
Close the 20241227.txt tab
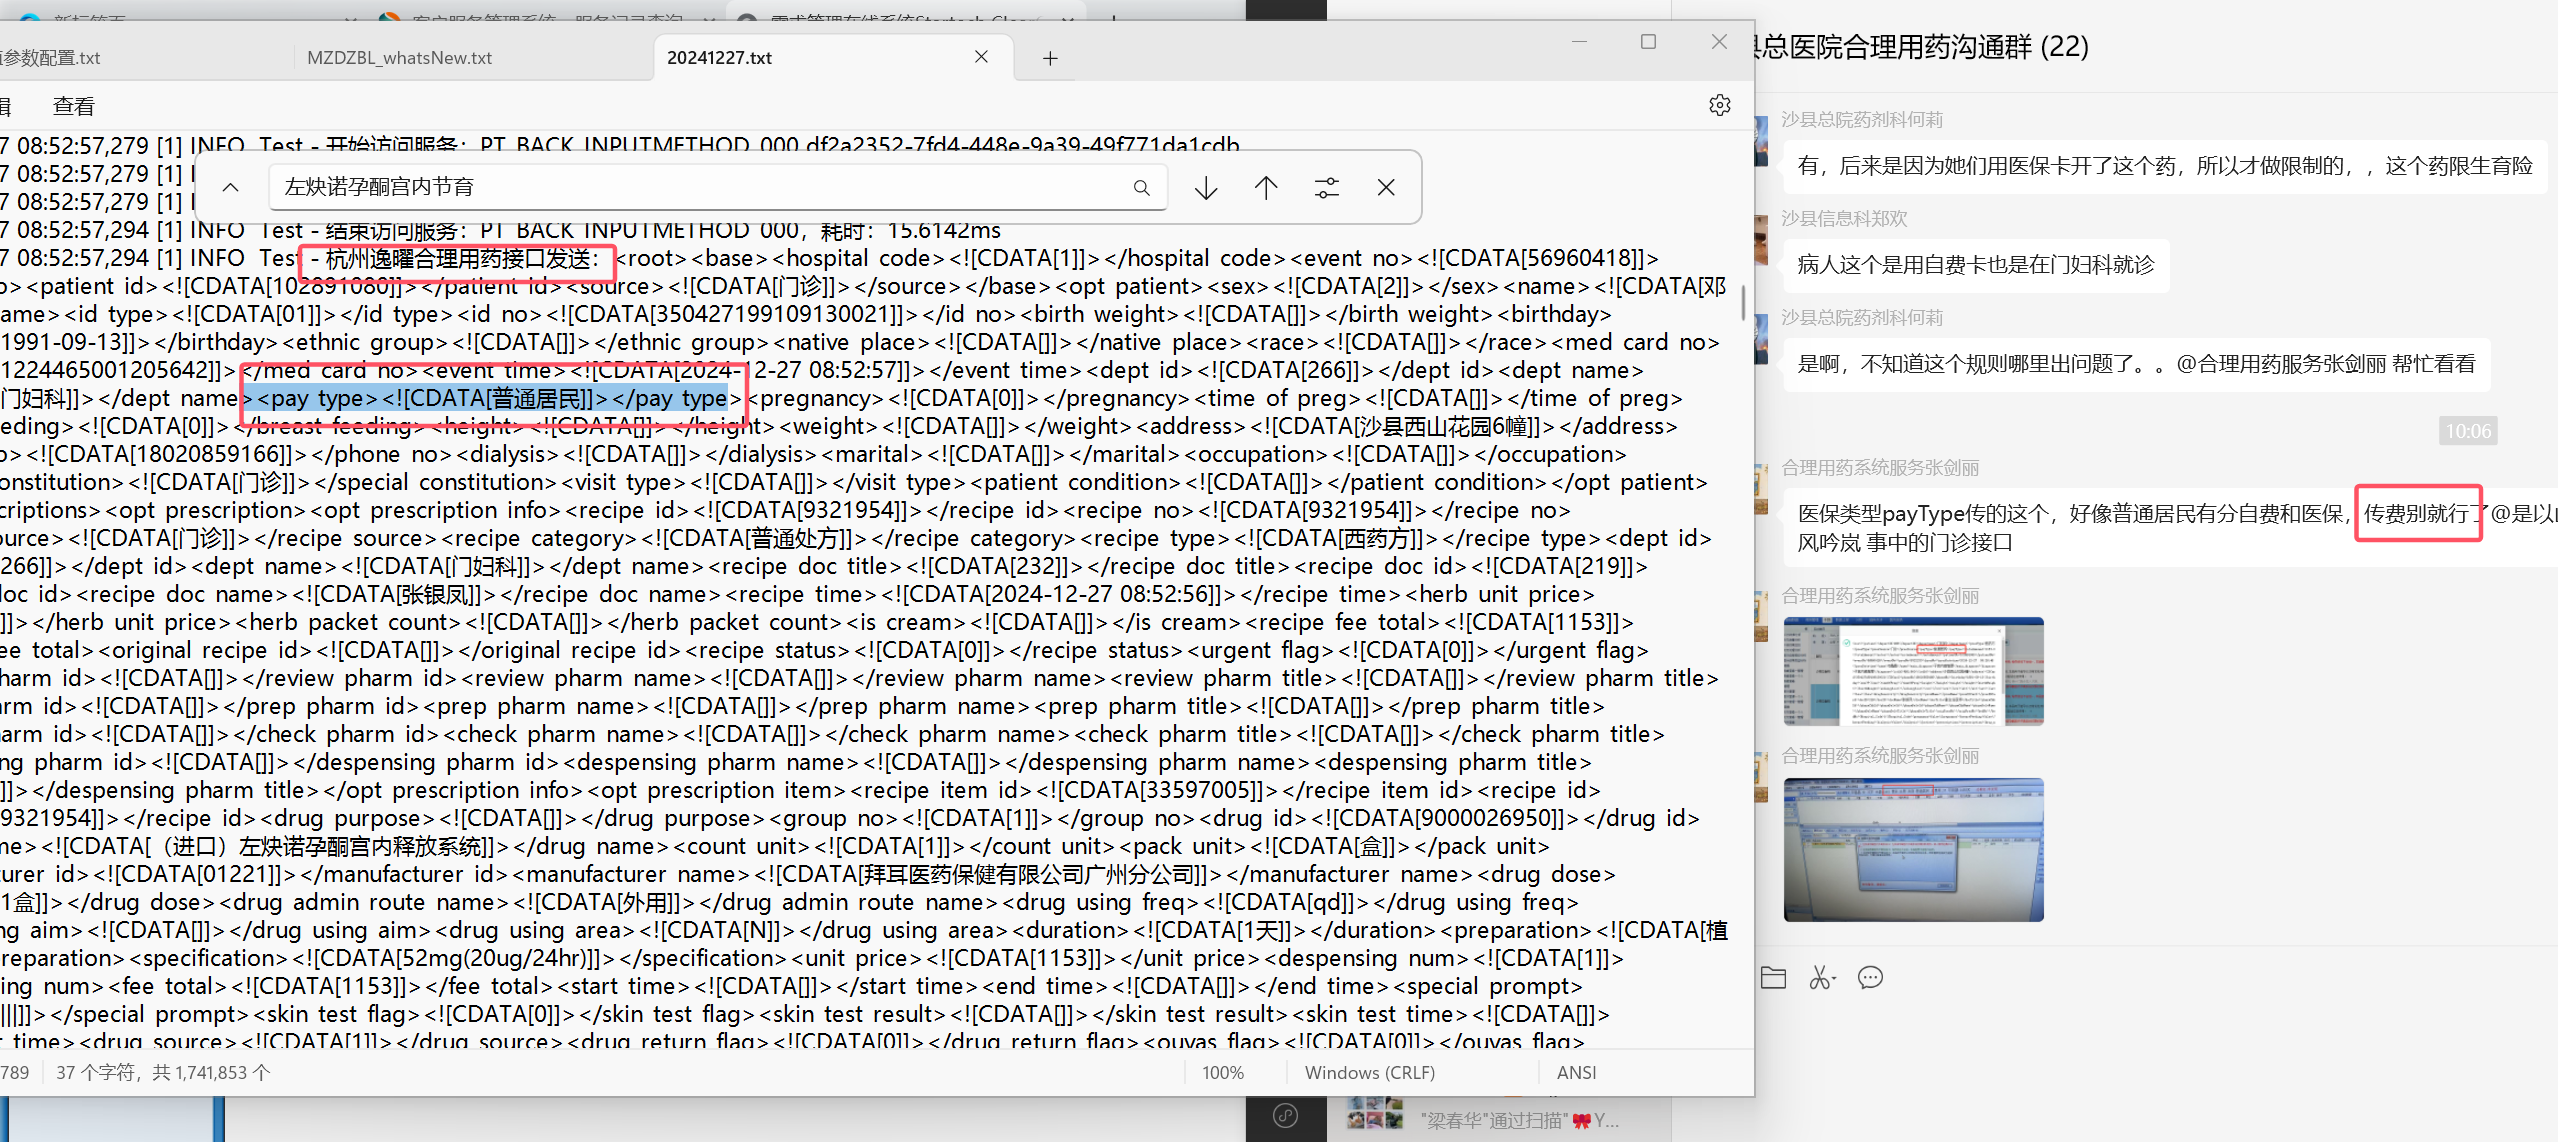[981, 57]
